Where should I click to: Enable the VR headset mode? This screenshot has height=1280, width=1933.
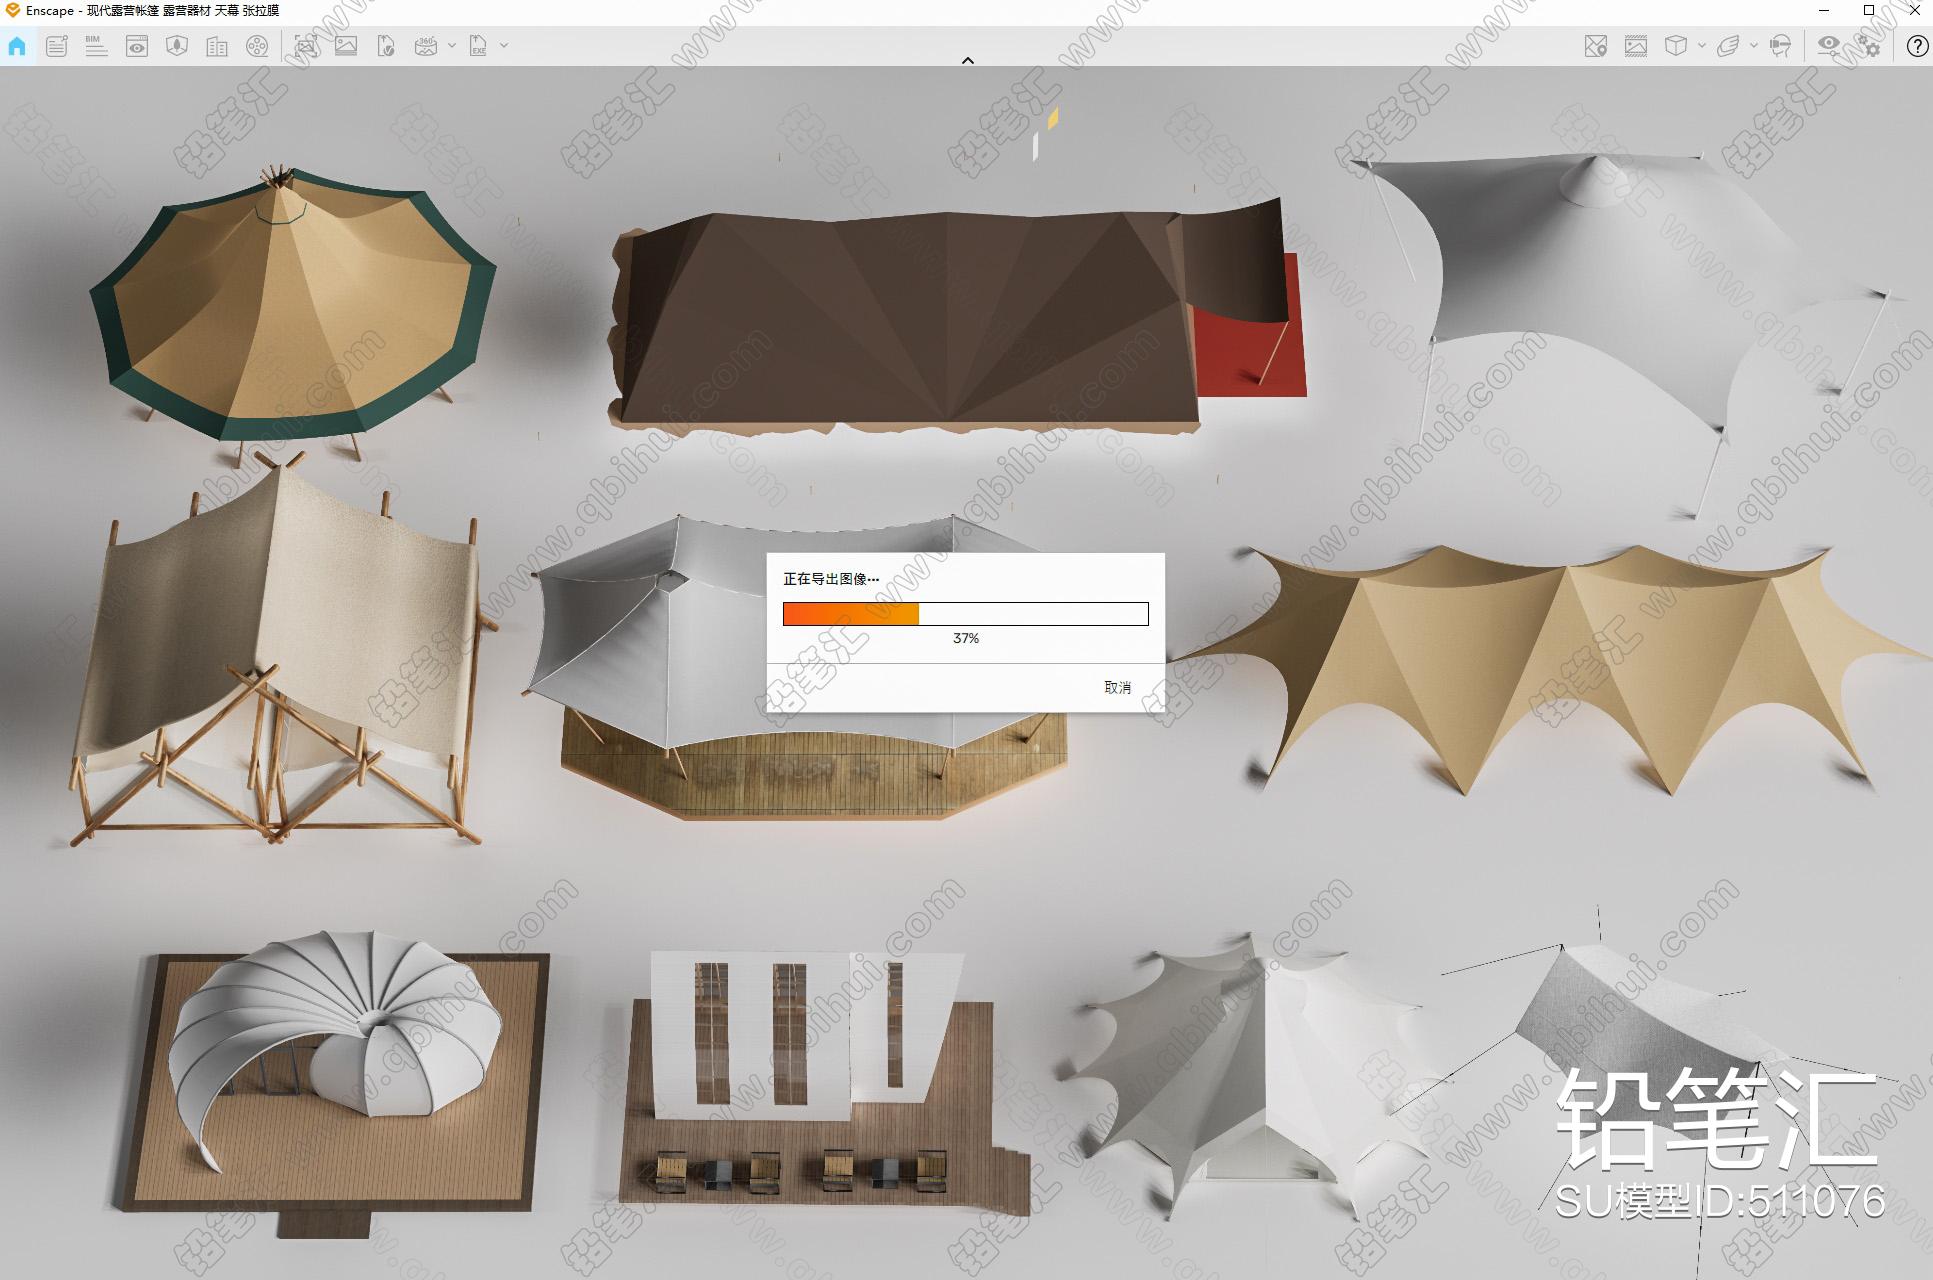1780,46
